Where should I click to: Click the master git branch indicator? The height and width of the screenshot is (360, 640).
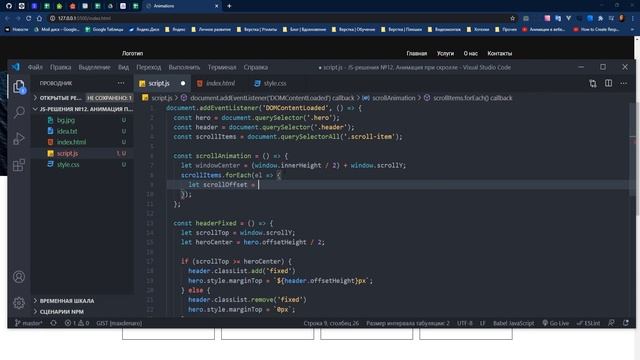tap(29, 323)
